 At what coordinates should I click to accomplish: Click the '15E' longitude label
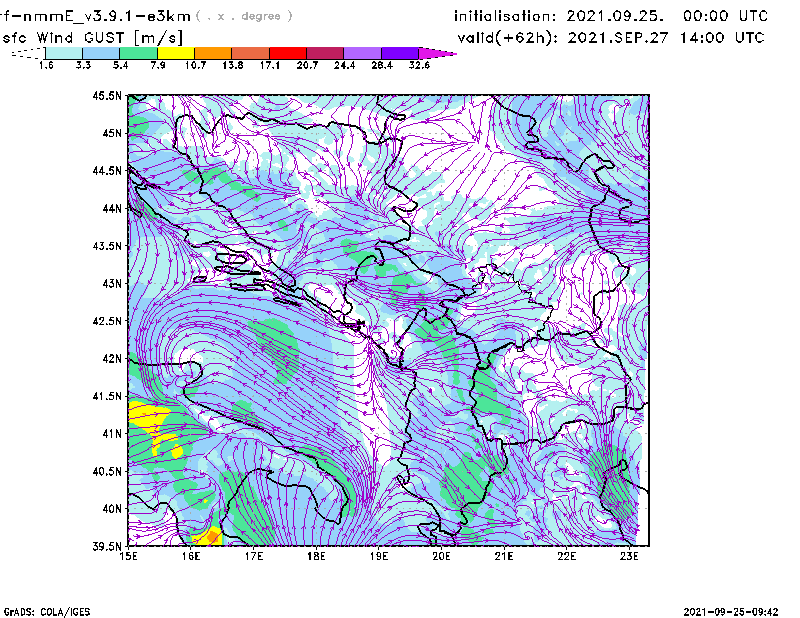(x=128, y=556)
